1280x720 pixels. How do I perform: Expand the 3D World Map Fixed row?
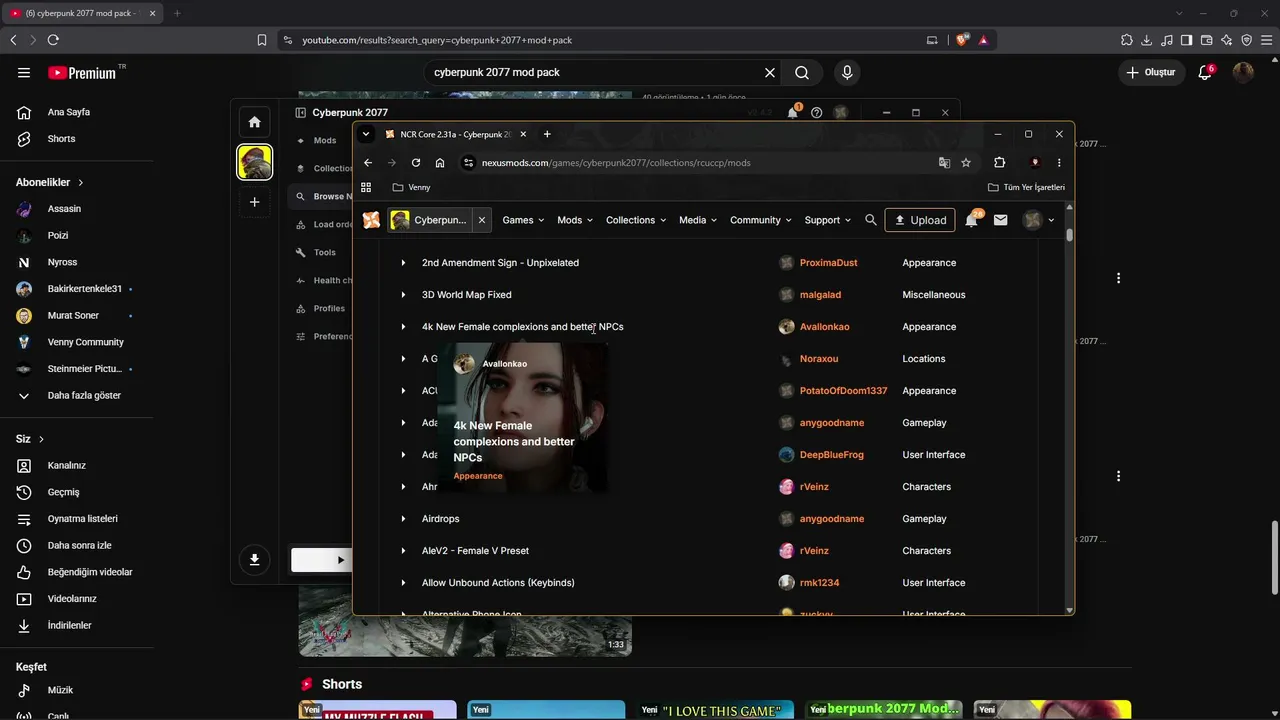click(403, 295)
